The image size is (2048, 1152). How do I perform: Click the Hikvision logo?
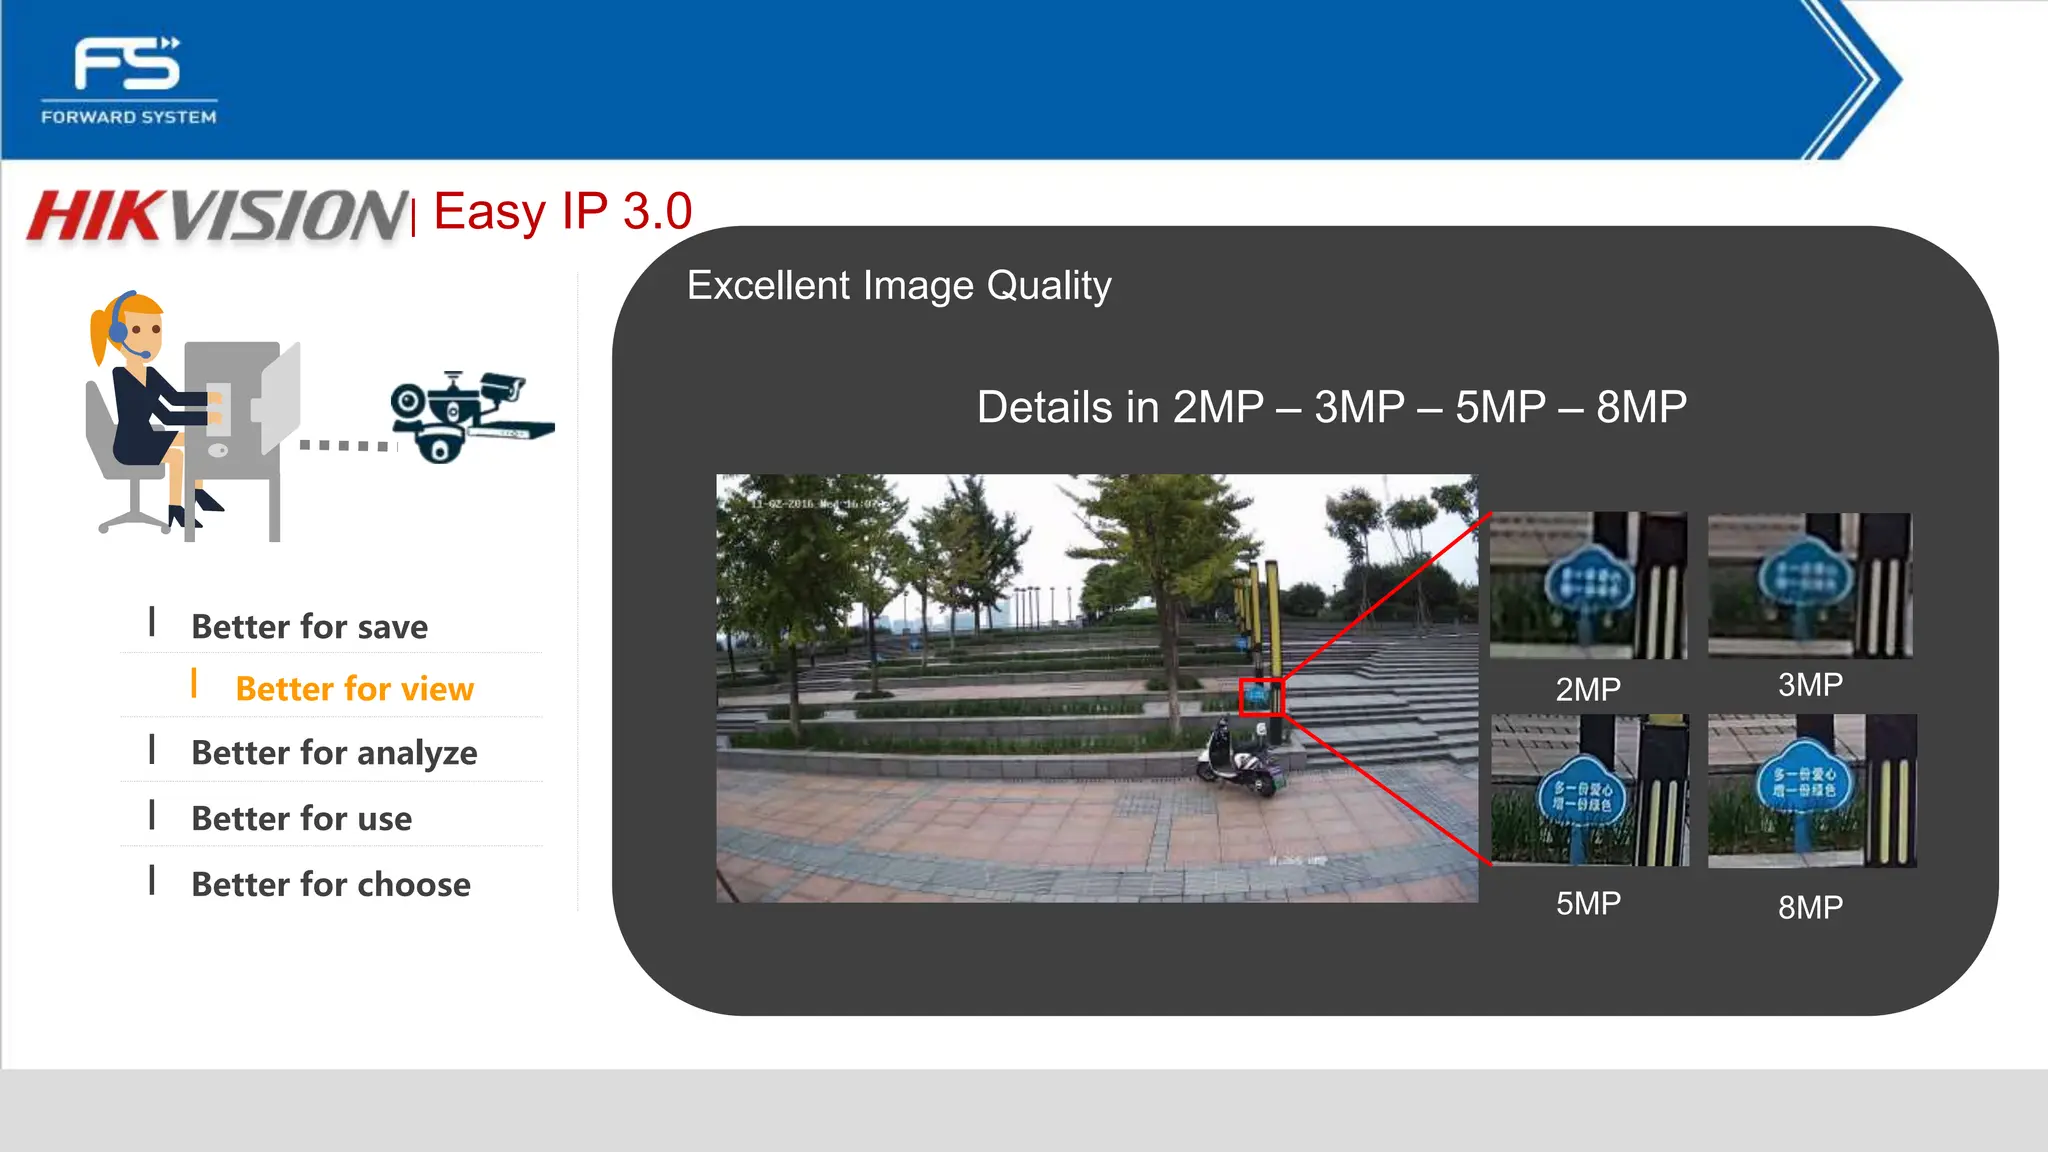click(216, 215)
